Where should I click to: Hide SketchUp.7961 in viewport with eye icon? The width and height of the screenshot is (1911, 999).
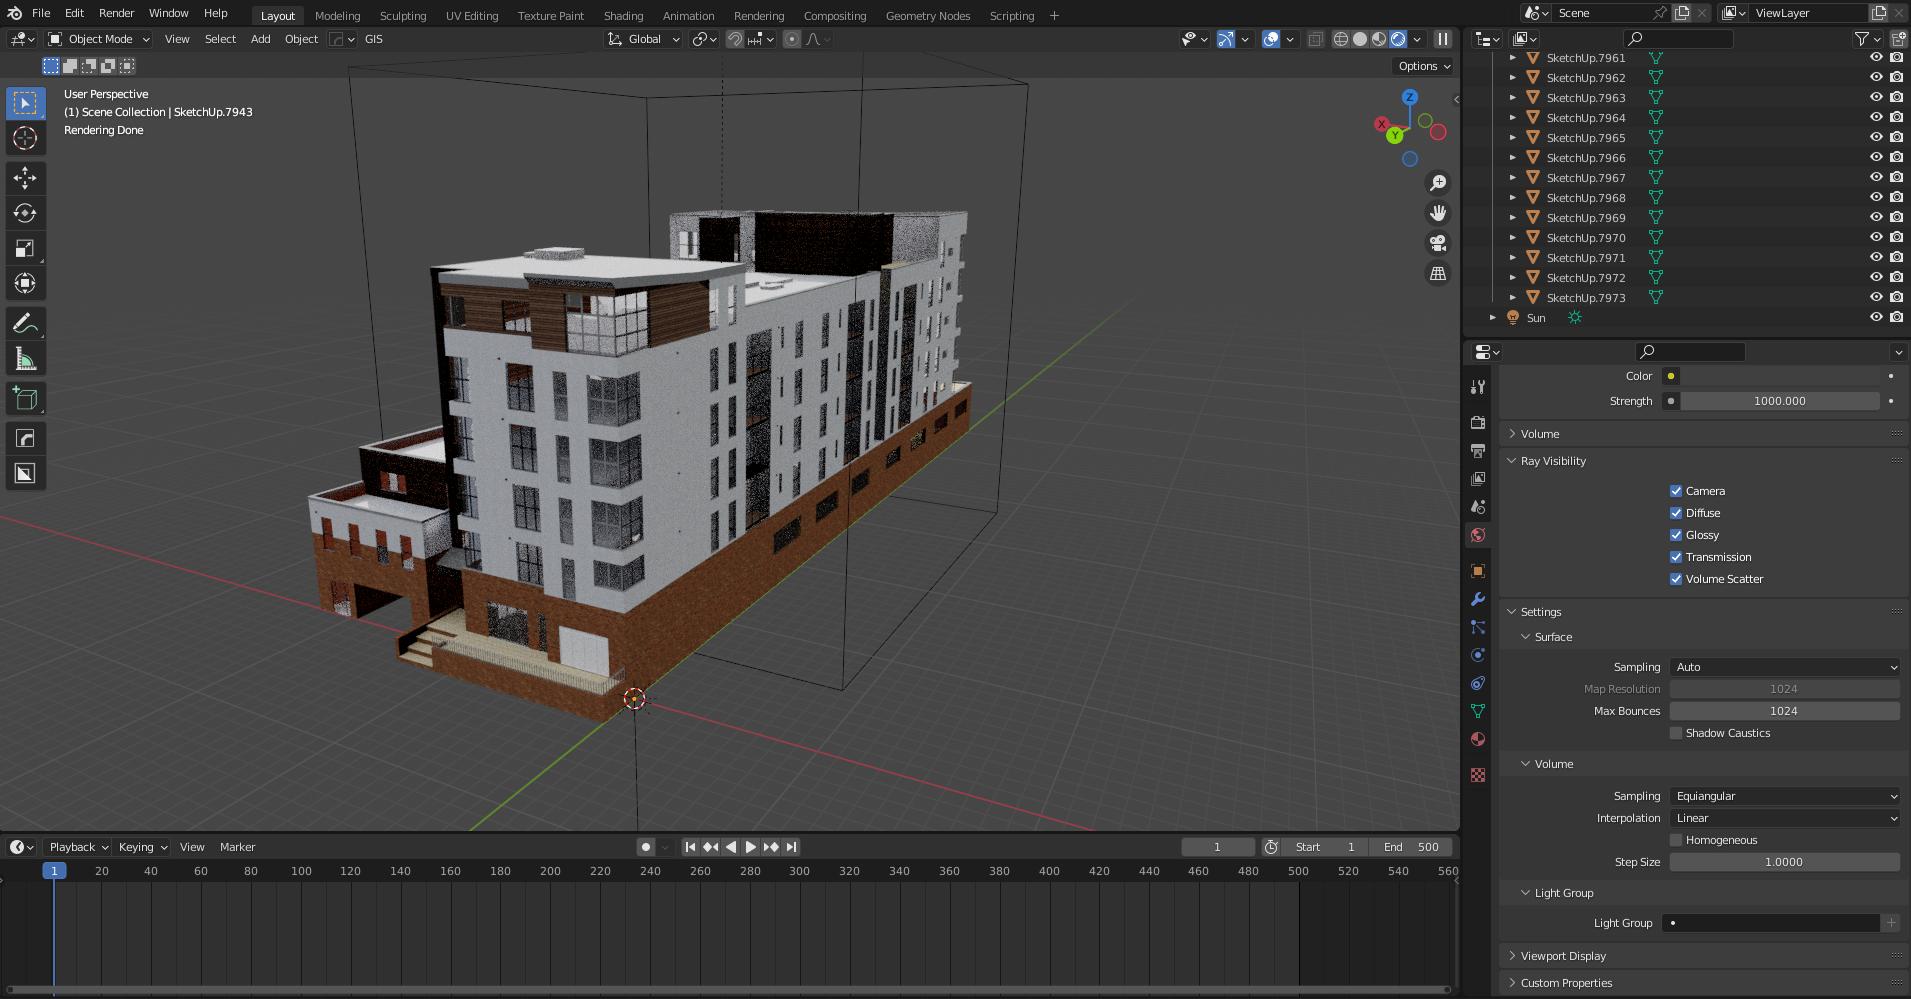click(1876, 58)
